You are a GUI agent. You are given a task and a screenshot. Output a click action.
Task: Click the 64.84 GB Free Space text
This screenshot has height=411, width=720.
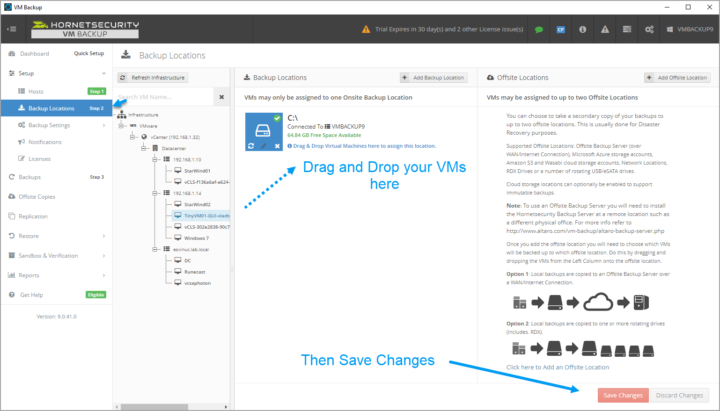pos(324,135)
